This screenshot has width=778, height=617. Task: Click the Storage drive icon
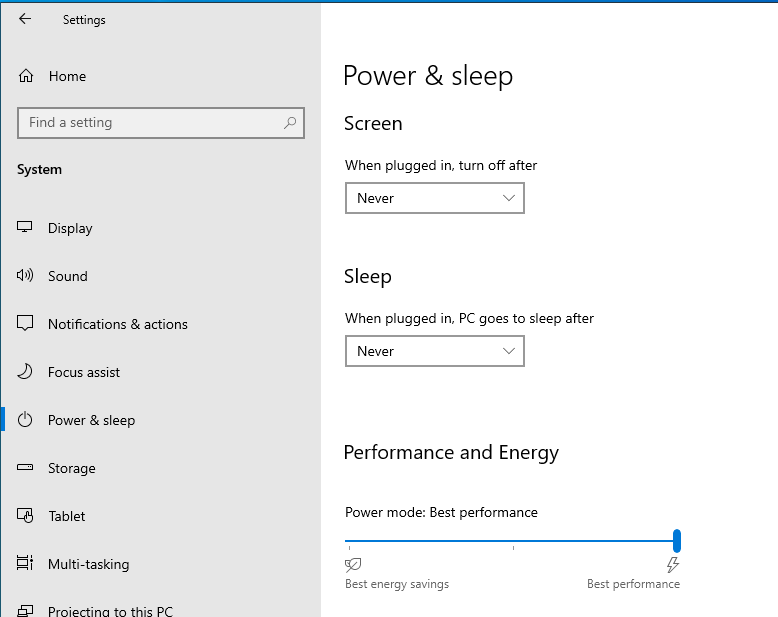click(x=25, y=467)
